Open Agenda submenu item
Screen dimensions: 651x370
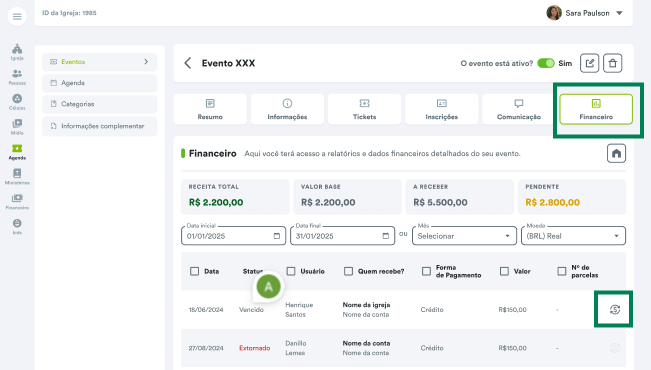100,83
